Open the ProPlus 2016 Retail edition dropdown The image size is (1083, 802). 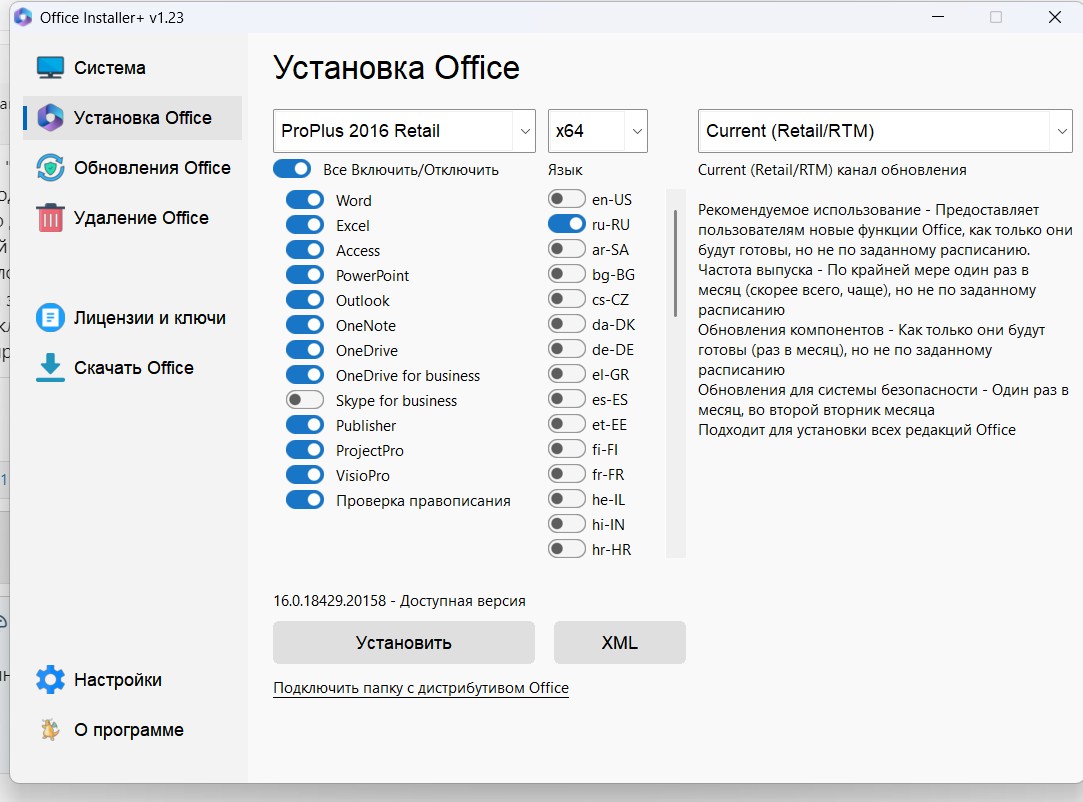click(x=404, y=131)
